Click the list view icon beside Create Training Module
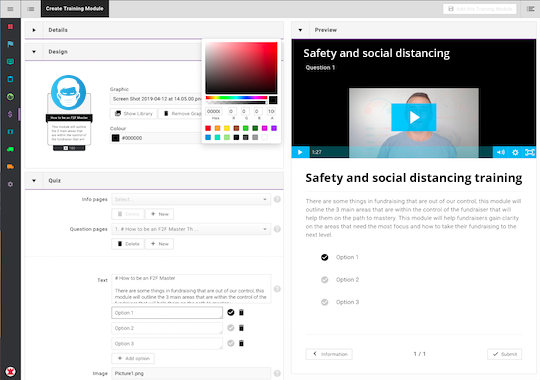540x380 pixels. [31, 9]
